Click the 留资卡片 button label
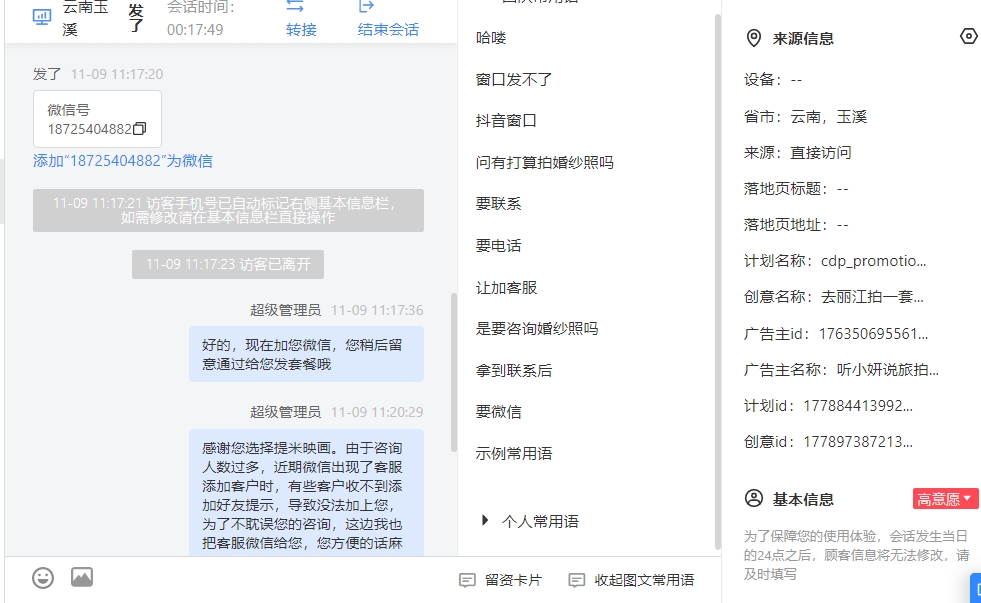 [513, 580]
